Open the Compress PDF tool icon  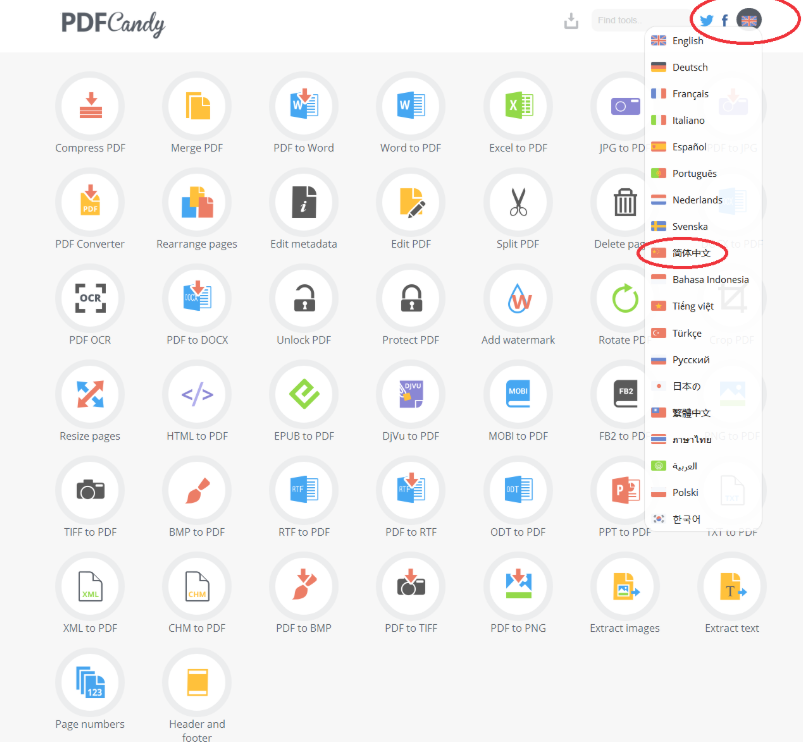click(x=90, y=106)
